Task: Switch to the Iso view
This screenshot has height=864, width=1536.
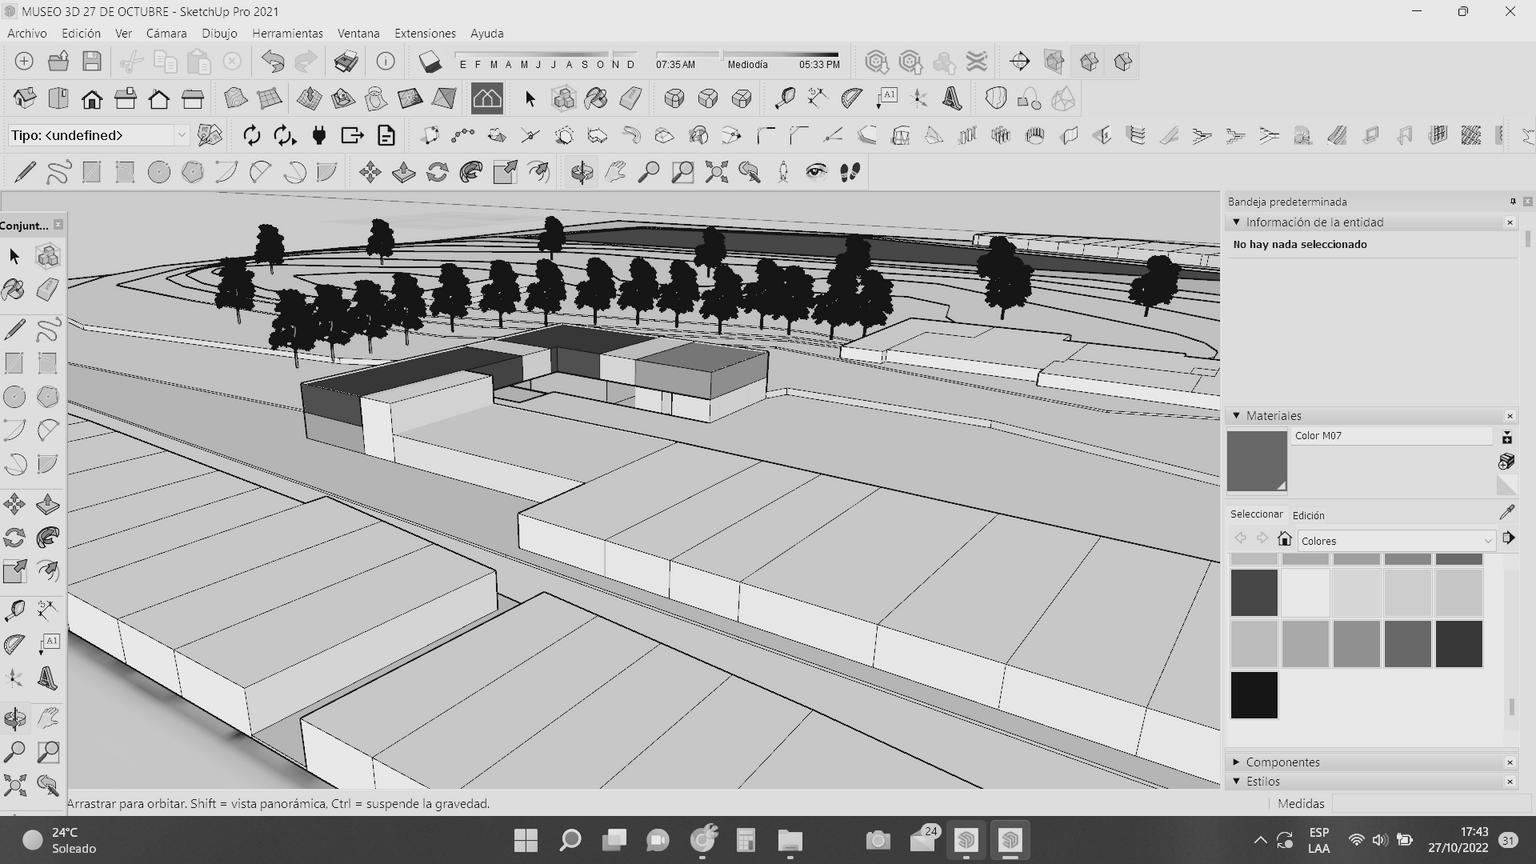Action: pos(25,99)
